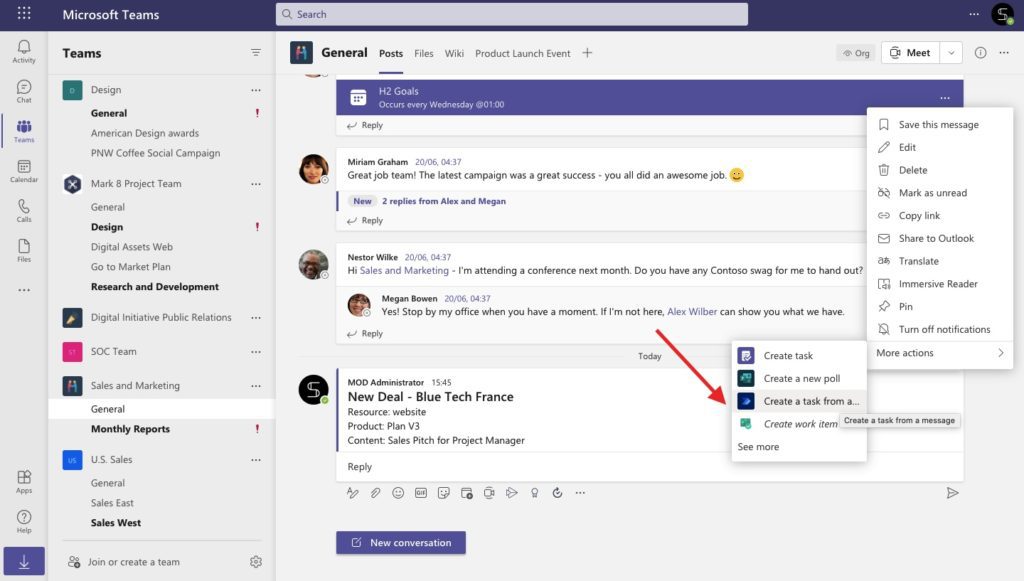The height and width of the screenshot is (581, 1024).
Task: Open the Help icon in sidebar
Action: pos(24,522)
